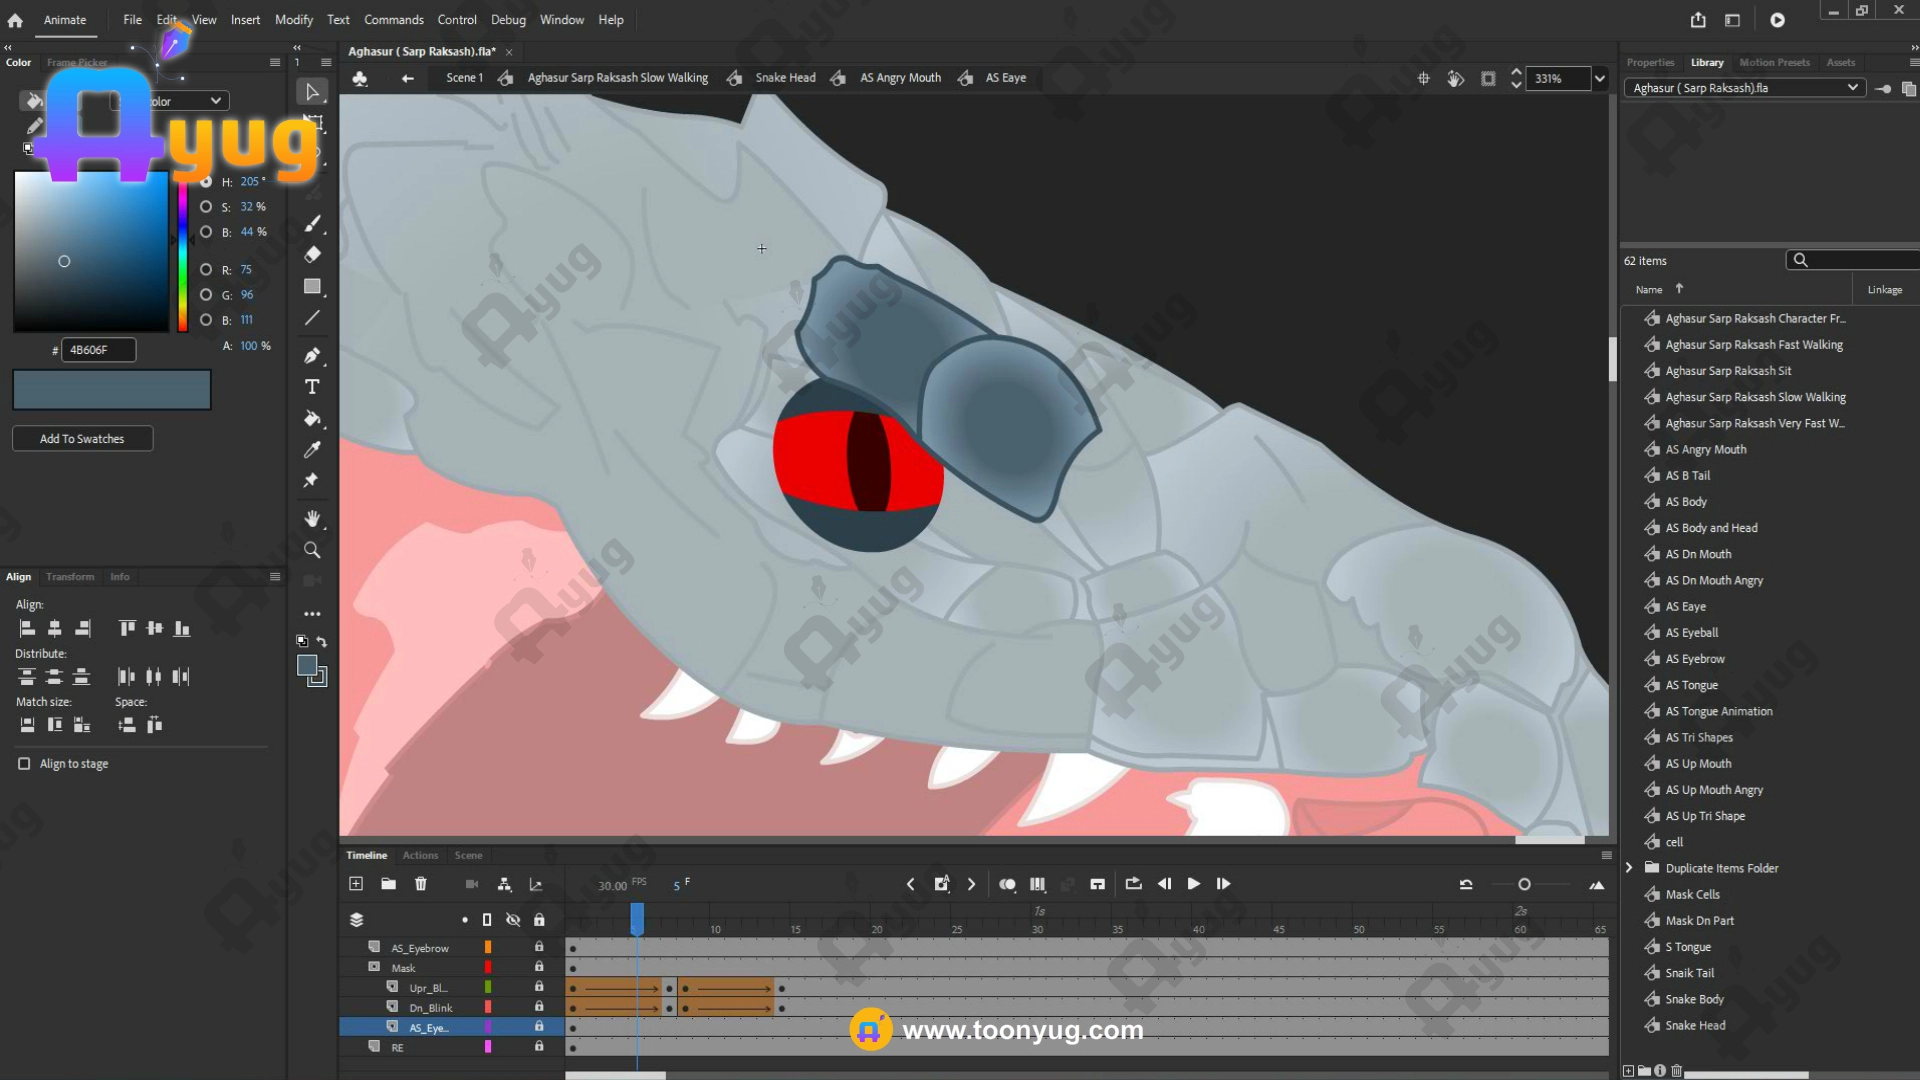Open the Modify menu
Image resolution: width=1920 pixels, height=1080 pixels.
click(293, 20)
